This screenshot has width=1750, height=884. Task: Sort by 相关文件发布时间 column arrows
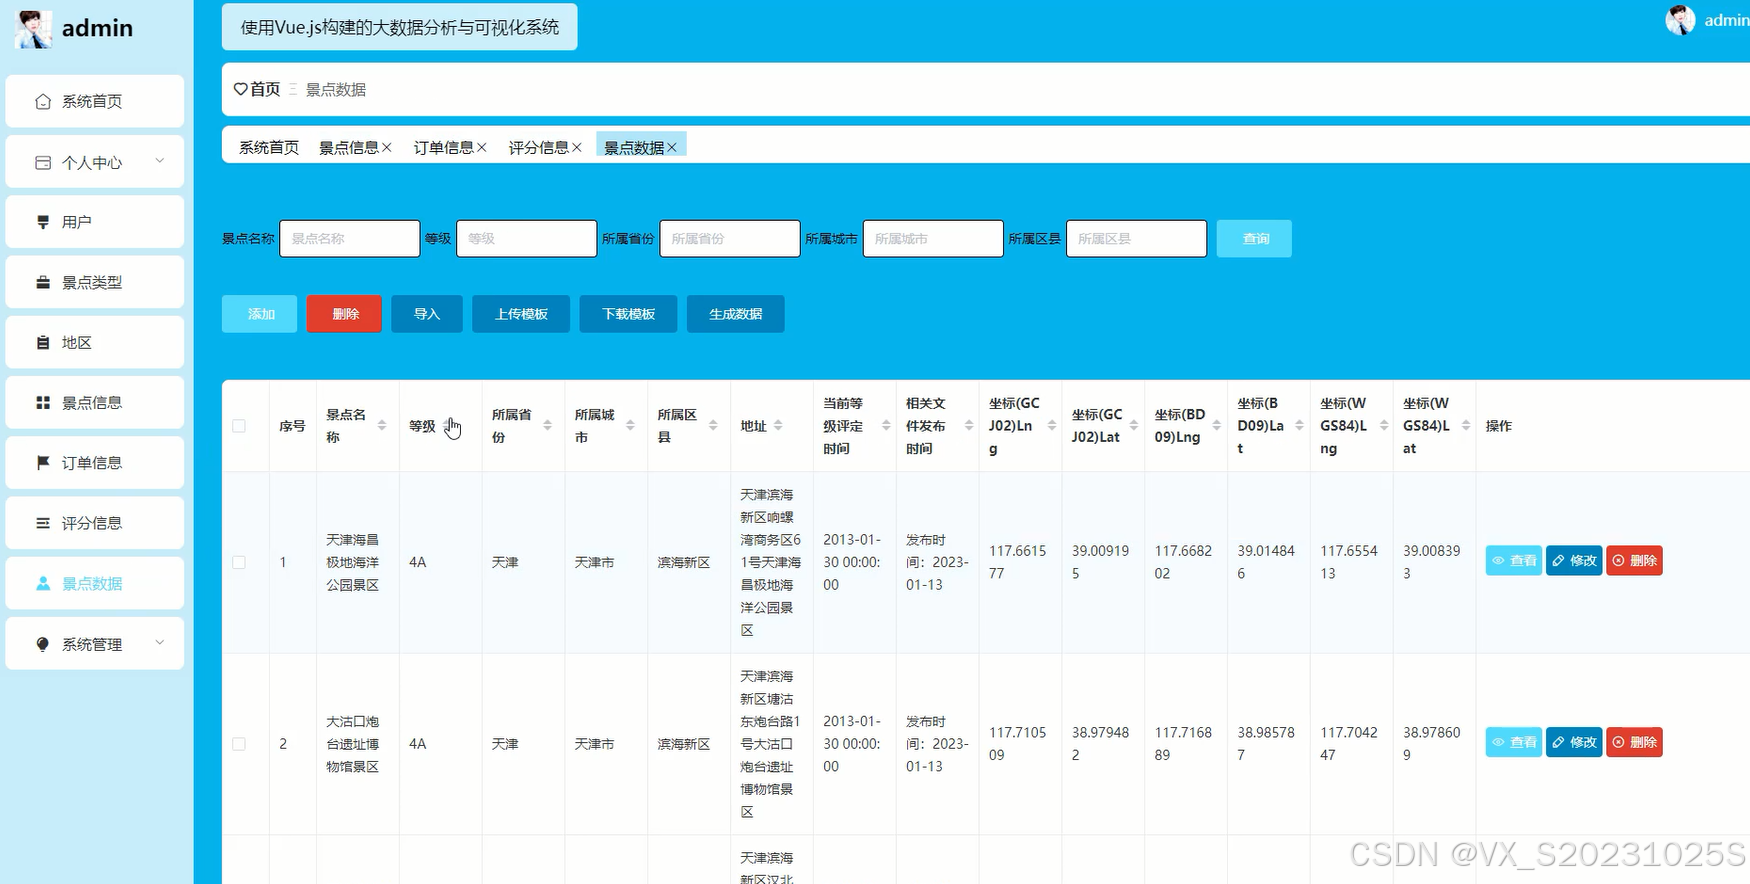pyautogui.click(x=969, y=426)
